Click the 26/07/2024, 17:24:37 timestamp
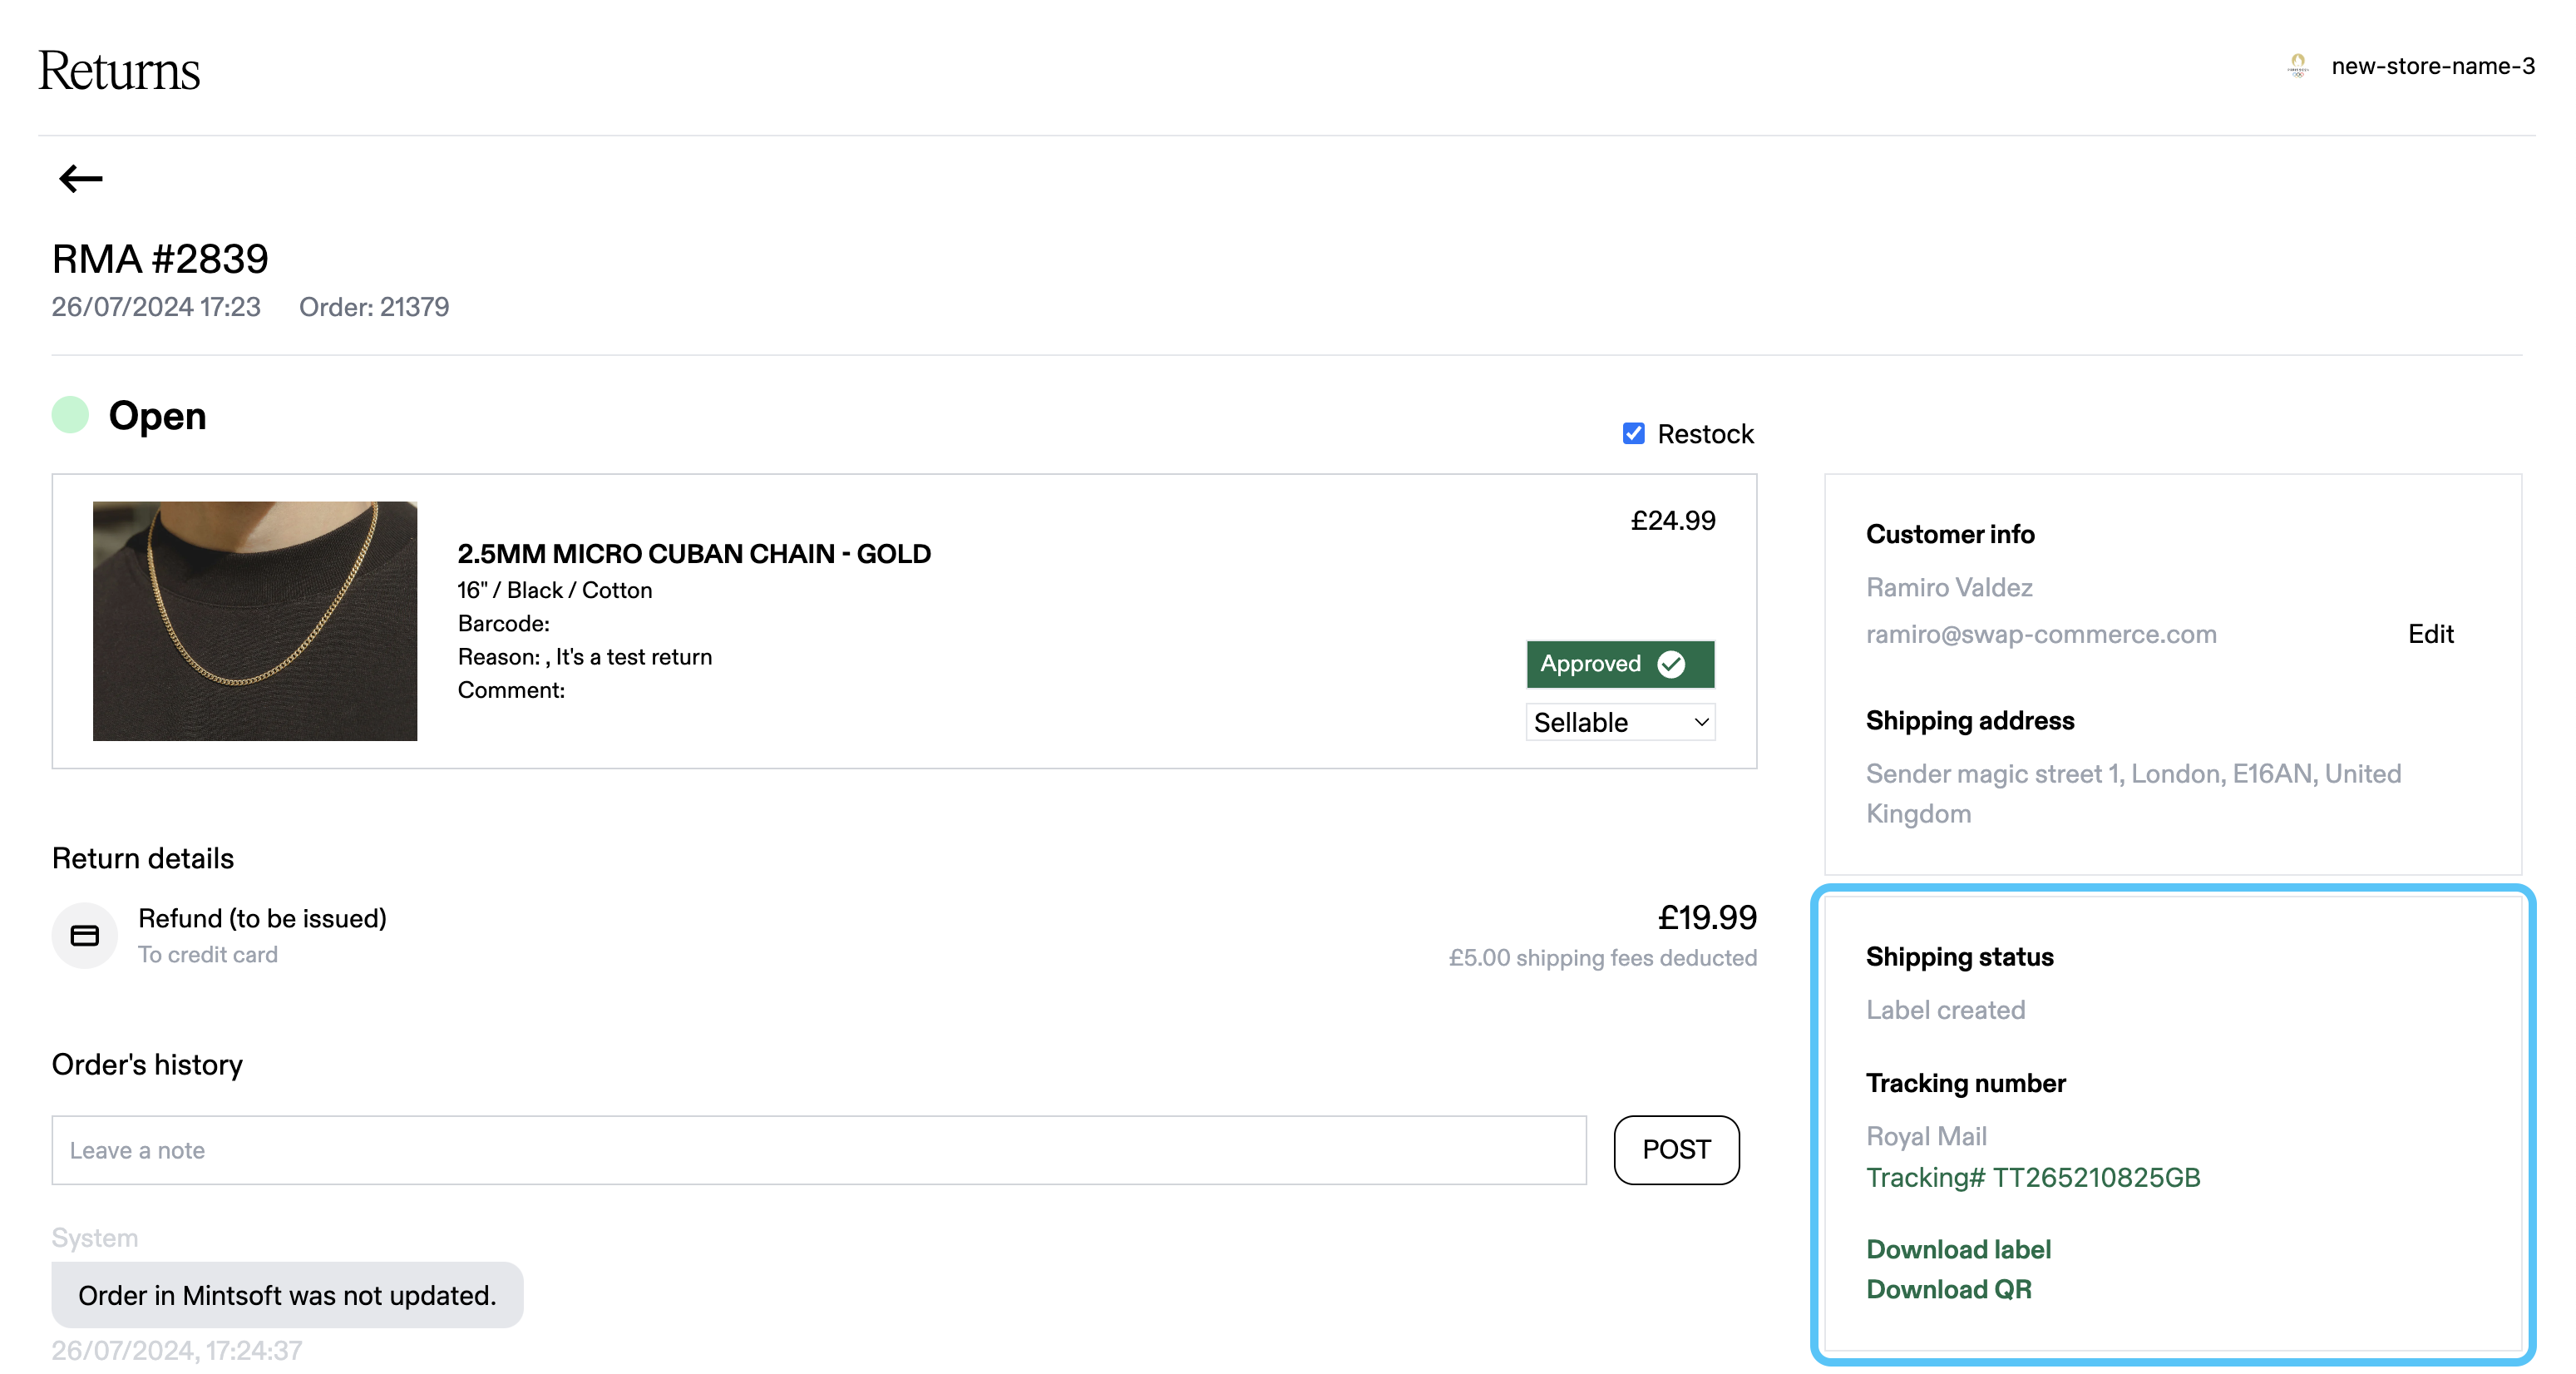Screen dimensions: 2576x1374 177,1350
